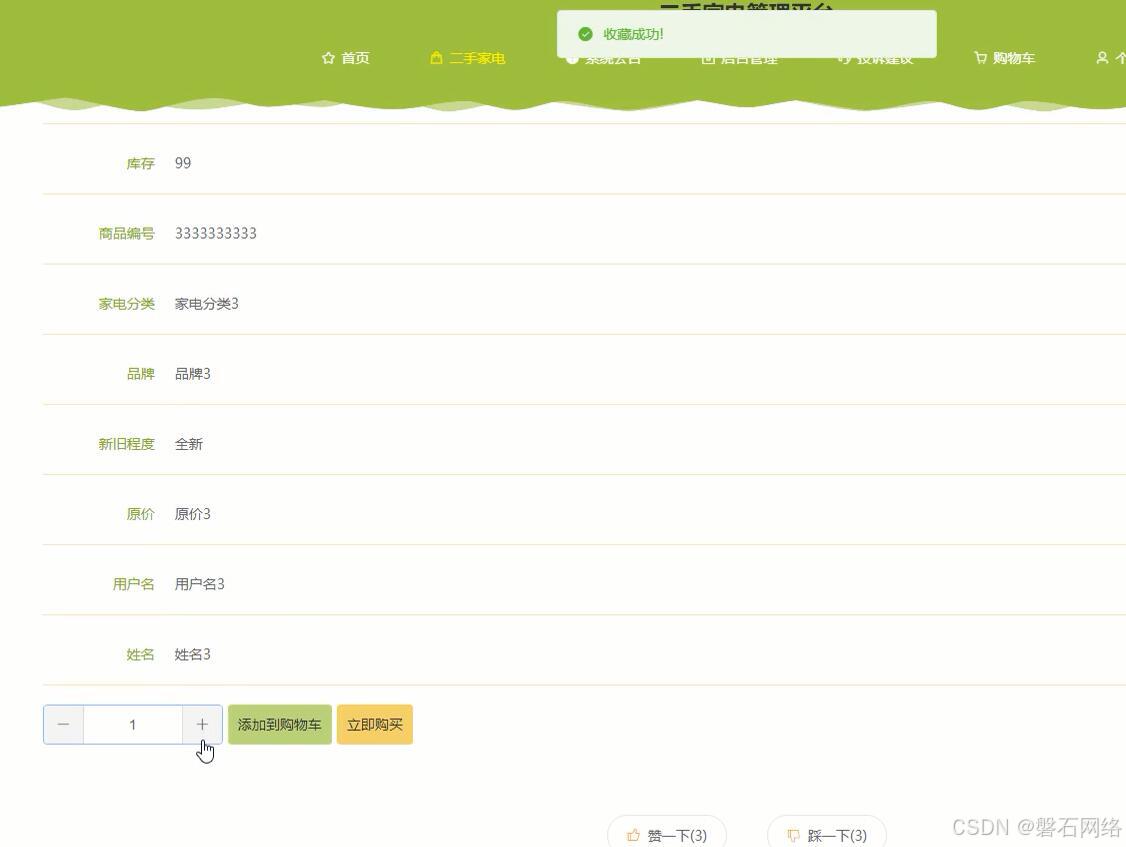1126x847 pixels.
Task: Click the 新旧程度 field label
Action: [126, 444]
